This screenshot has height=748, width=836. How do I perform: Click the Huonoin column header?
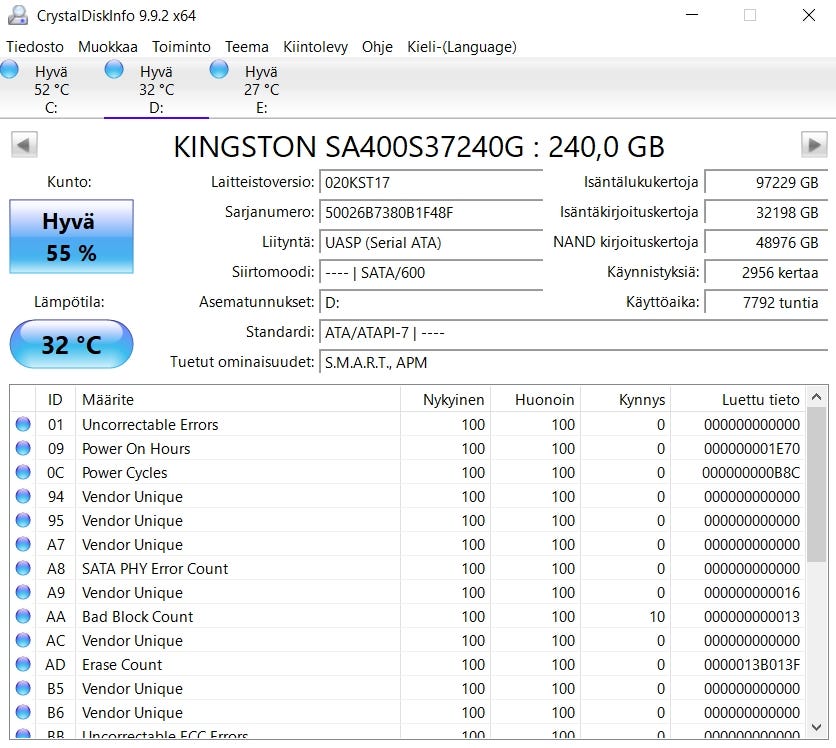coord(535,399)
